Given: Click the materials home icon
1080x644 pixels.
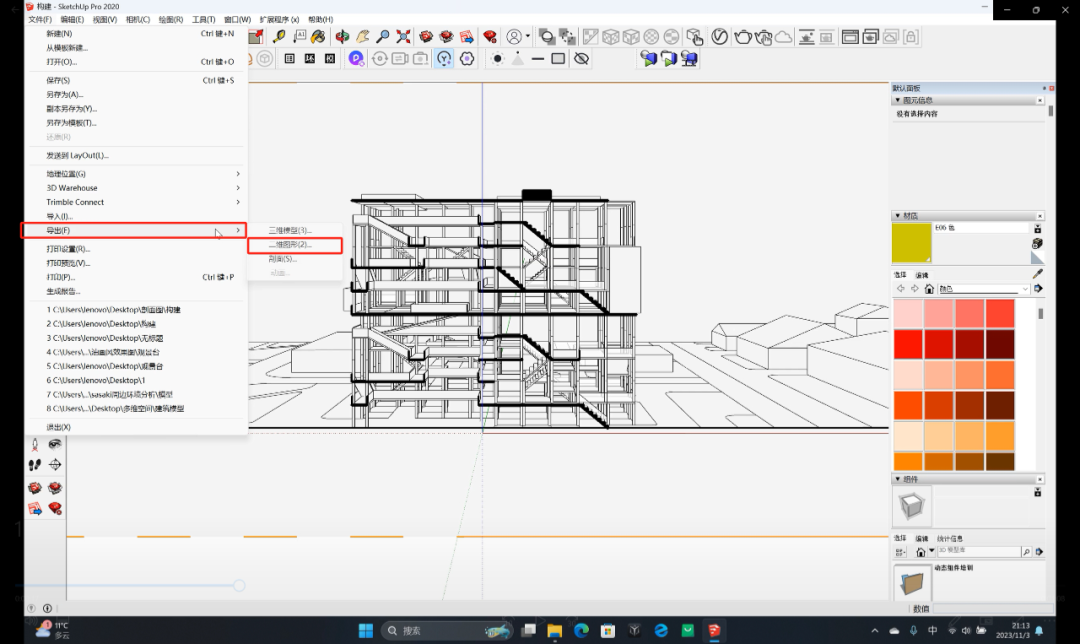Looking at the screenshot, I should [929, 289].
